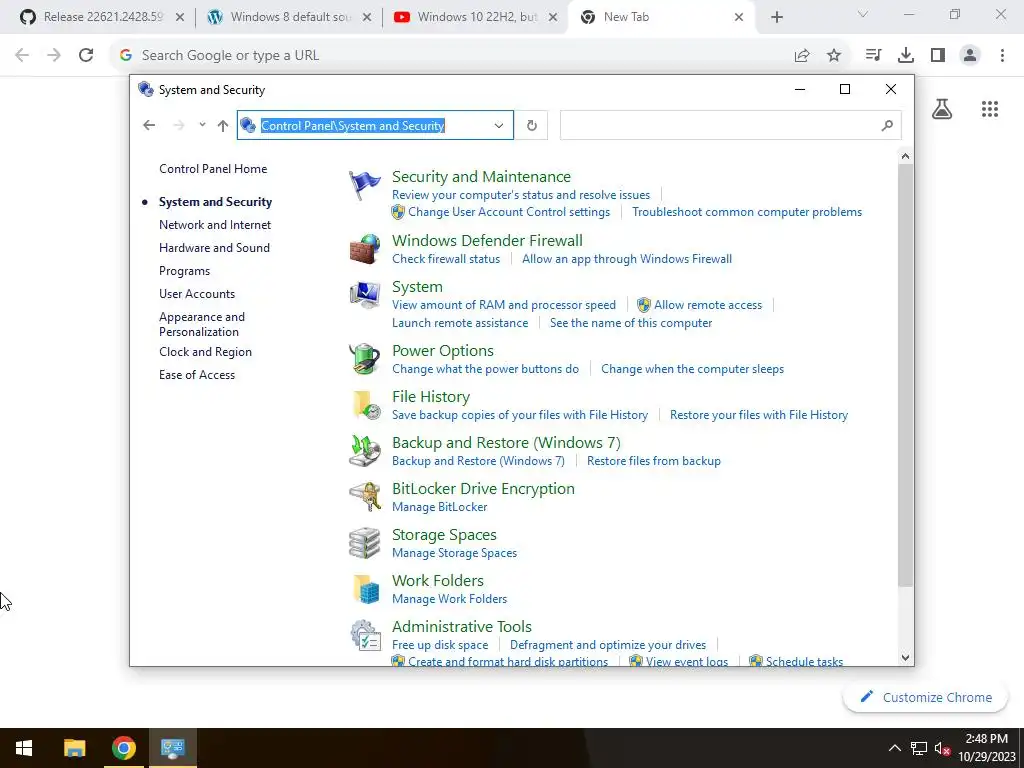This screenshot has width=1024, height=768.
Task: Click Change when the computer sleeps
Action: pos(692,369)
